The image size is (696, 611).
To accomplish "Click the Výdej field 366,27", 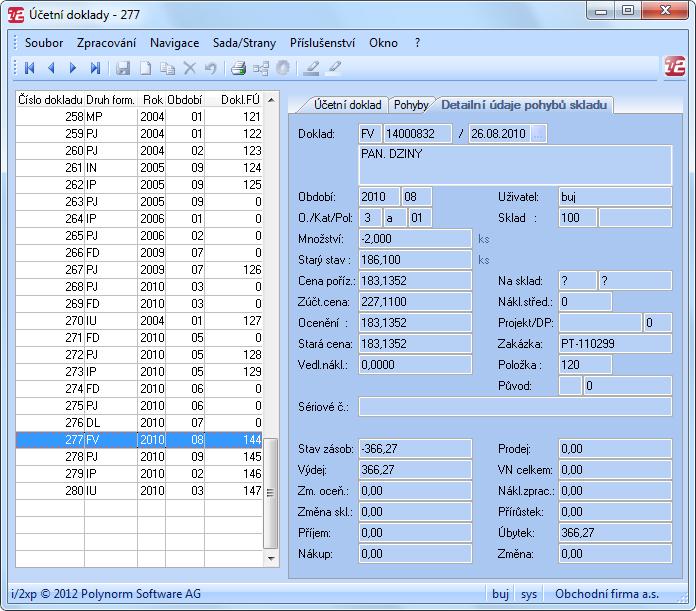I will pos(415,469).
